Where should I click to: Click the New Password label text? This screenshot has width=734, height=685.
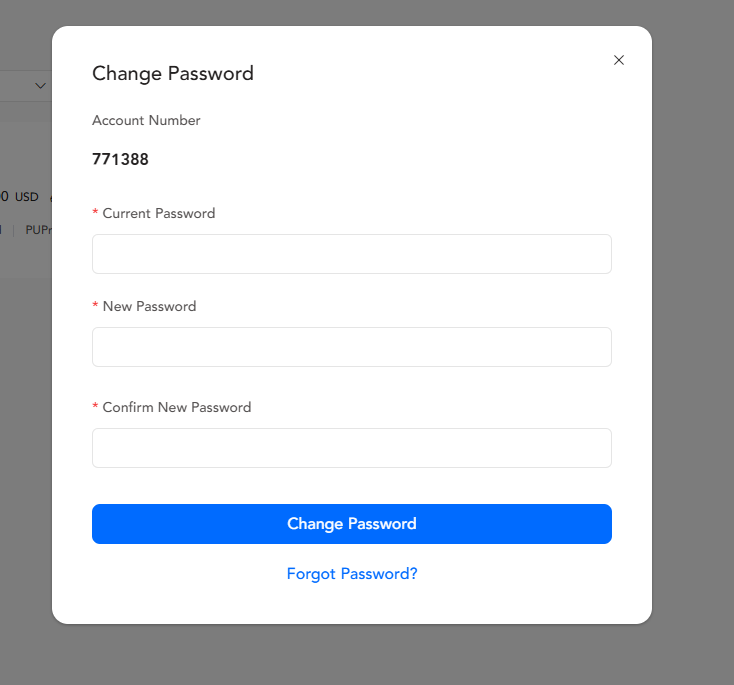149,306
